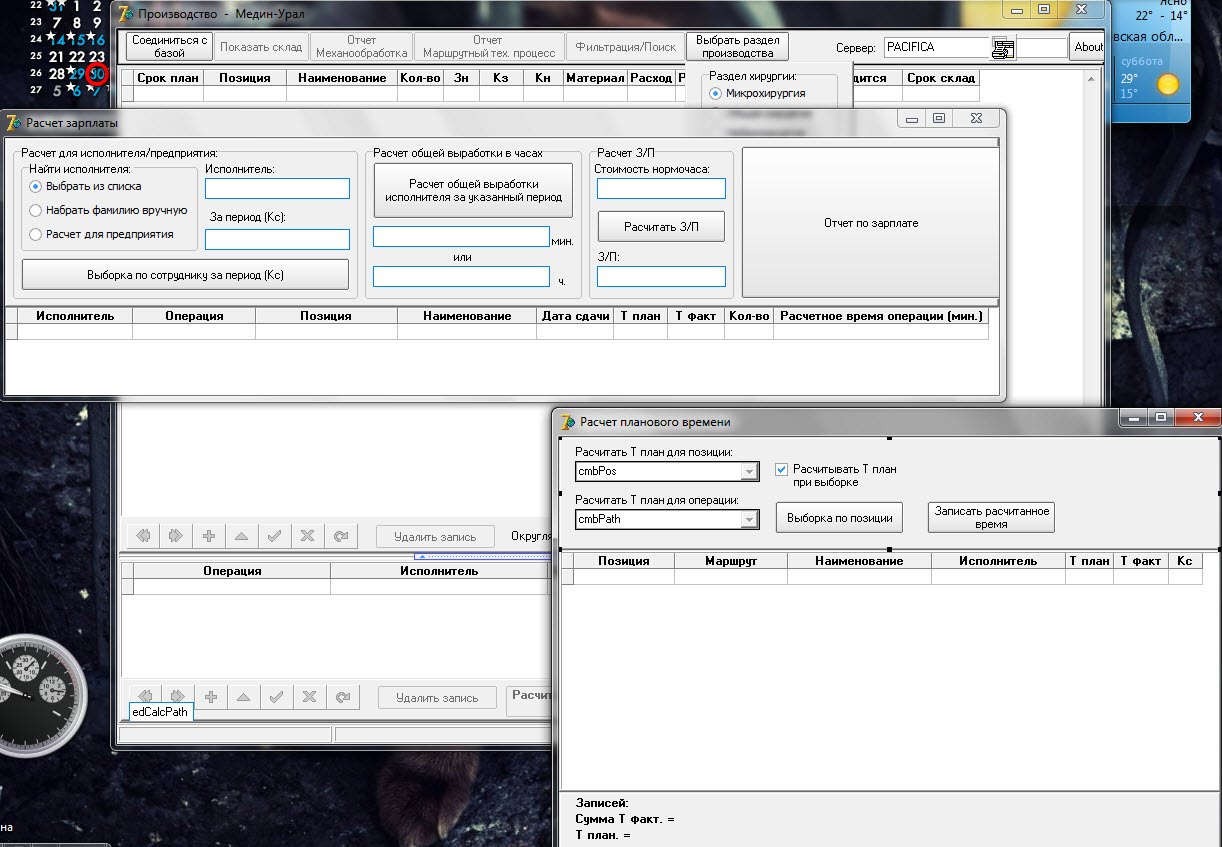Viewport: 1222px width, 847px height.
Task: Focus the minutes (мин.) output field
Action: [x=461, y=237]
